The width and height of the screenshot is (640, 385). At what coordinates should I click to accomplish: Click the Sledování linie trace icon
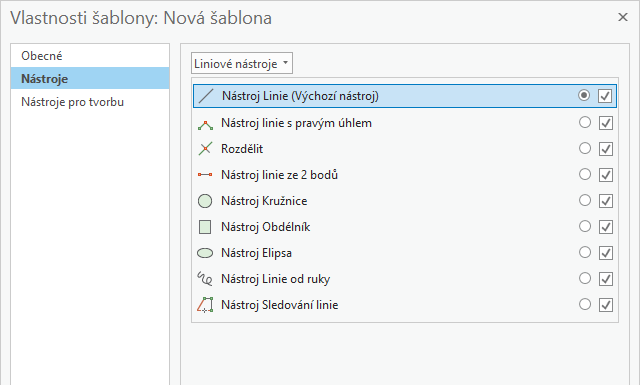(x=205, y=305)
